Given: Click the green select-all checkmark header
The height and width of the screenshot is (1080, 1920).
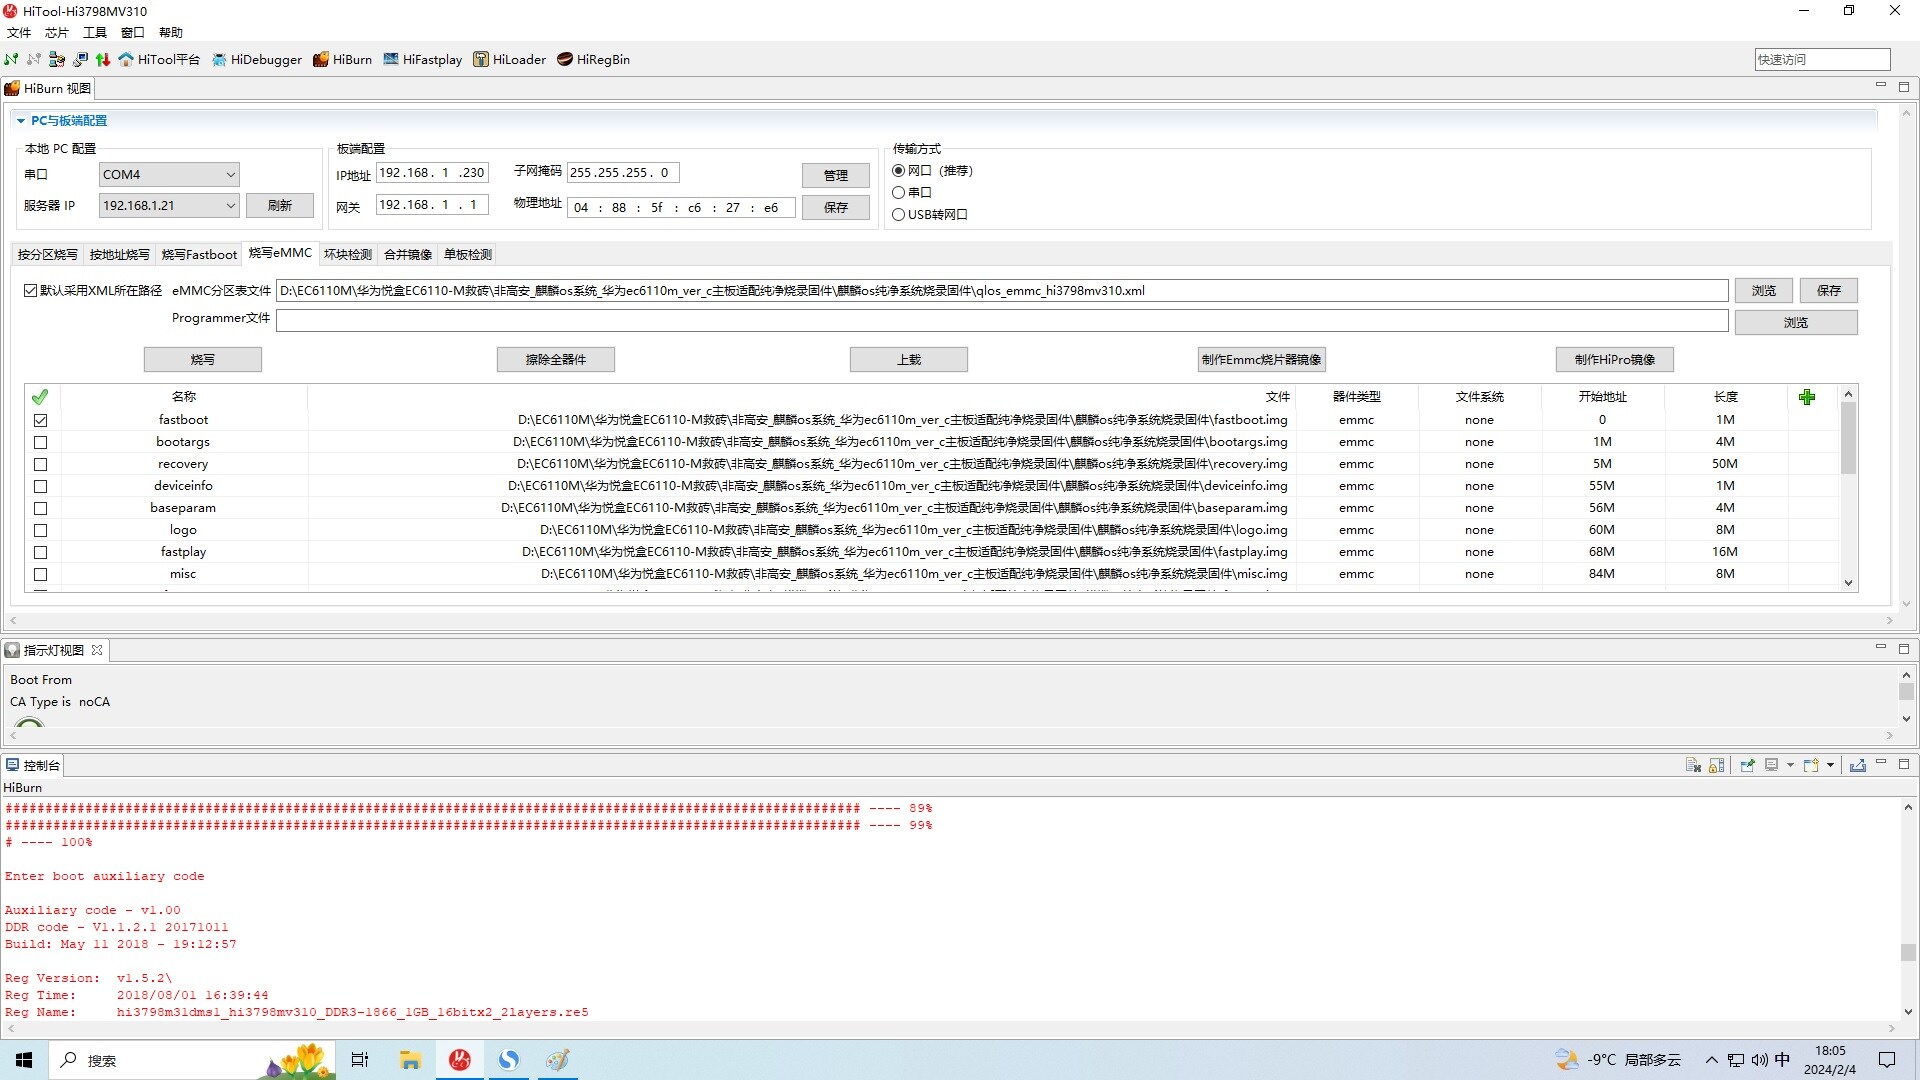Looking at the screenshot, I should pos(40,397).
